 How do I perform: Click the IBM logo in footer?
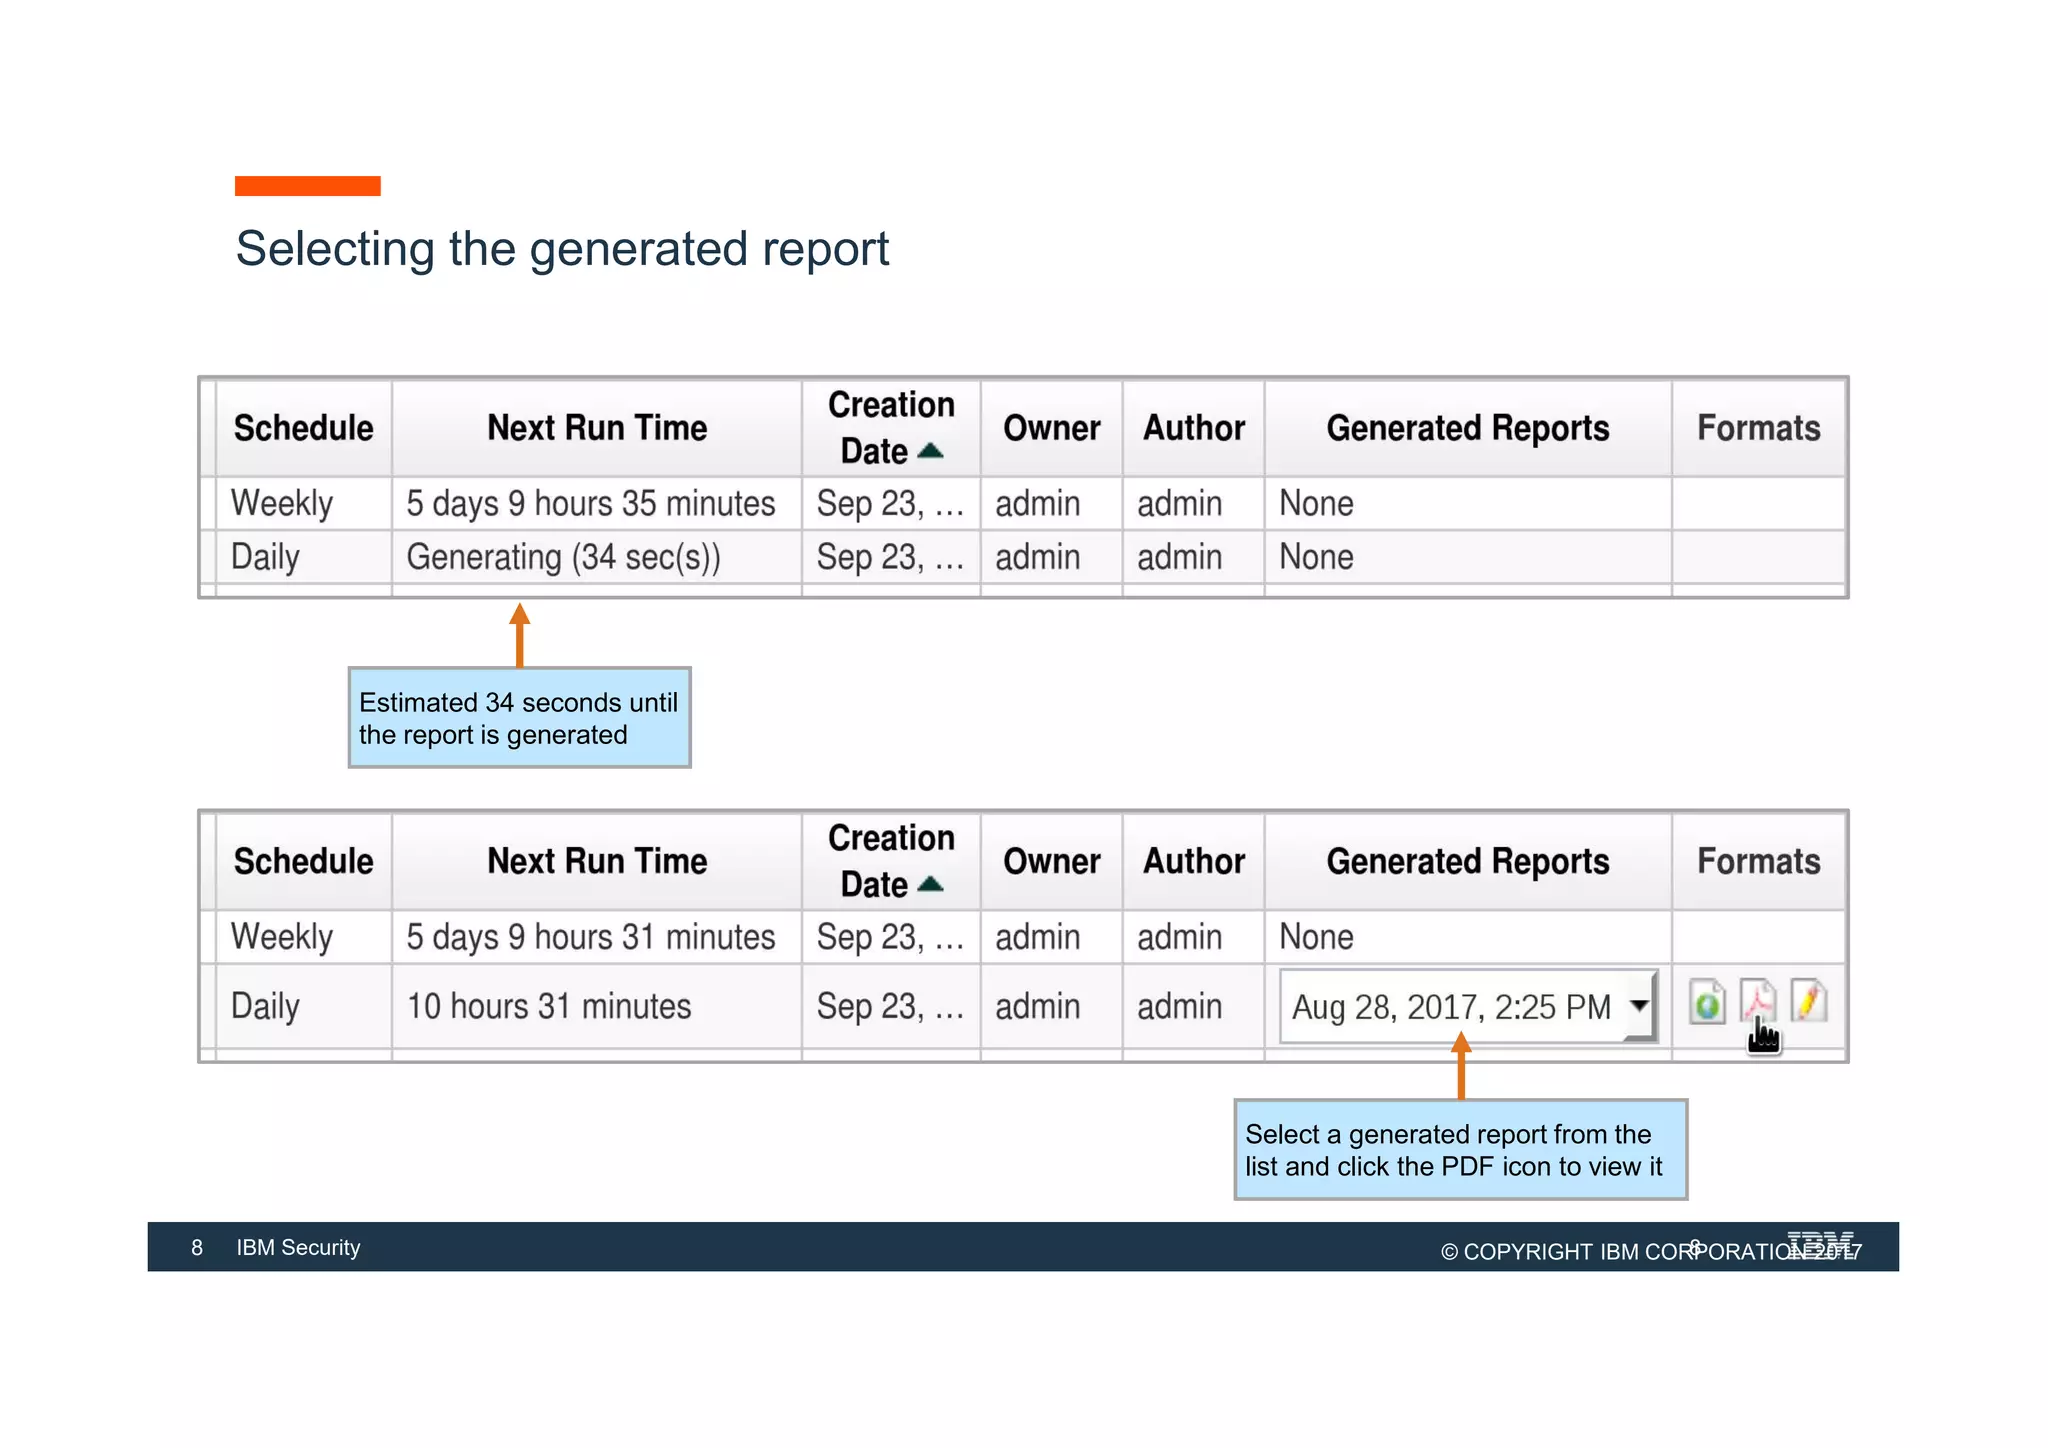point(1819,1242)
